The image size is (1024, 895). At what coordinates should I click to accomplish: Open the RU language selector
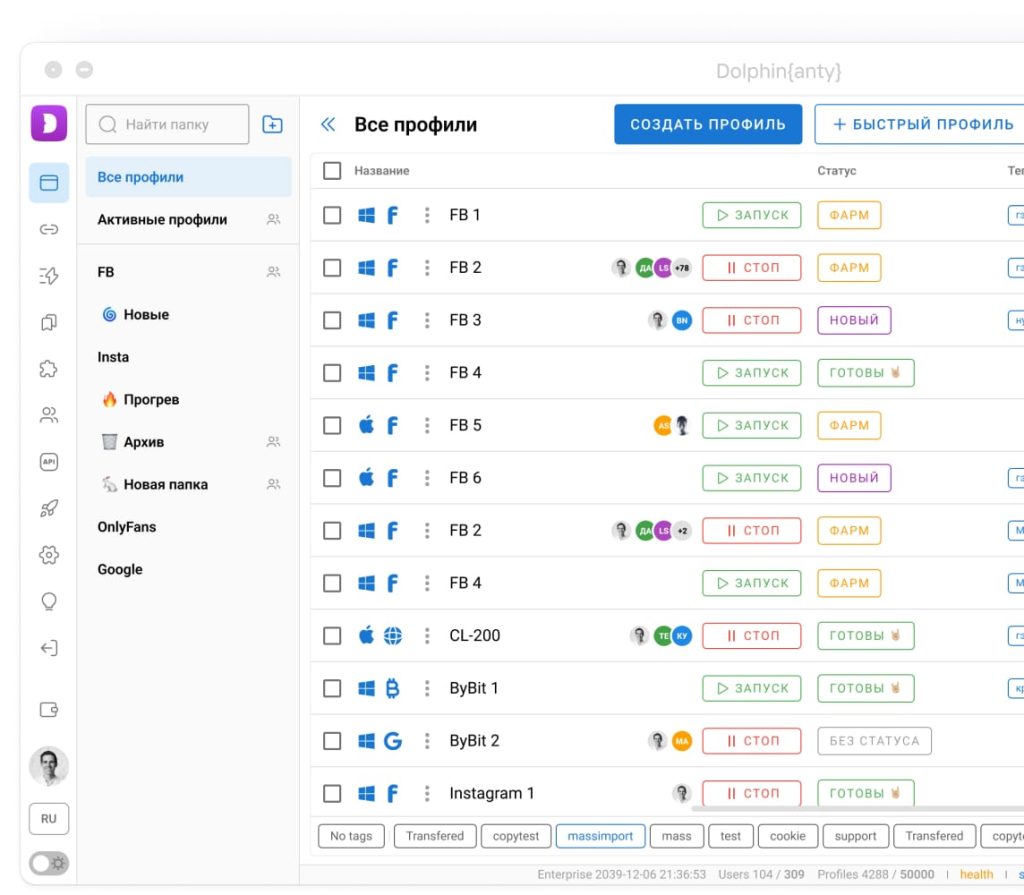tap(49, 819)
